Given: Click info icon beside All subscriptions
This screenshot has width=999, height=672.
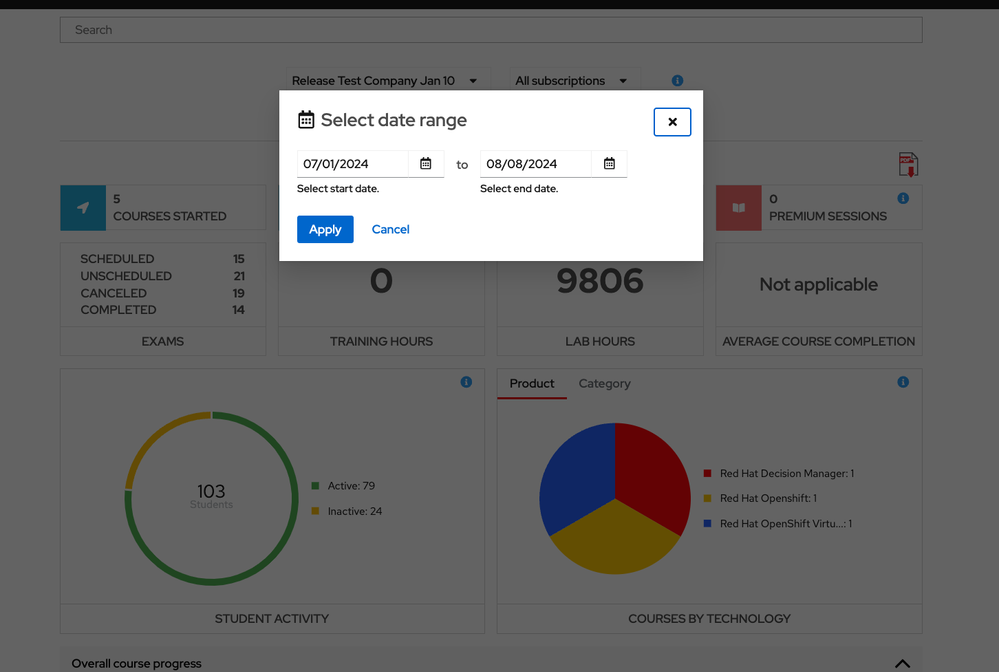Looking at the screenshot, I should pos(677,81).
